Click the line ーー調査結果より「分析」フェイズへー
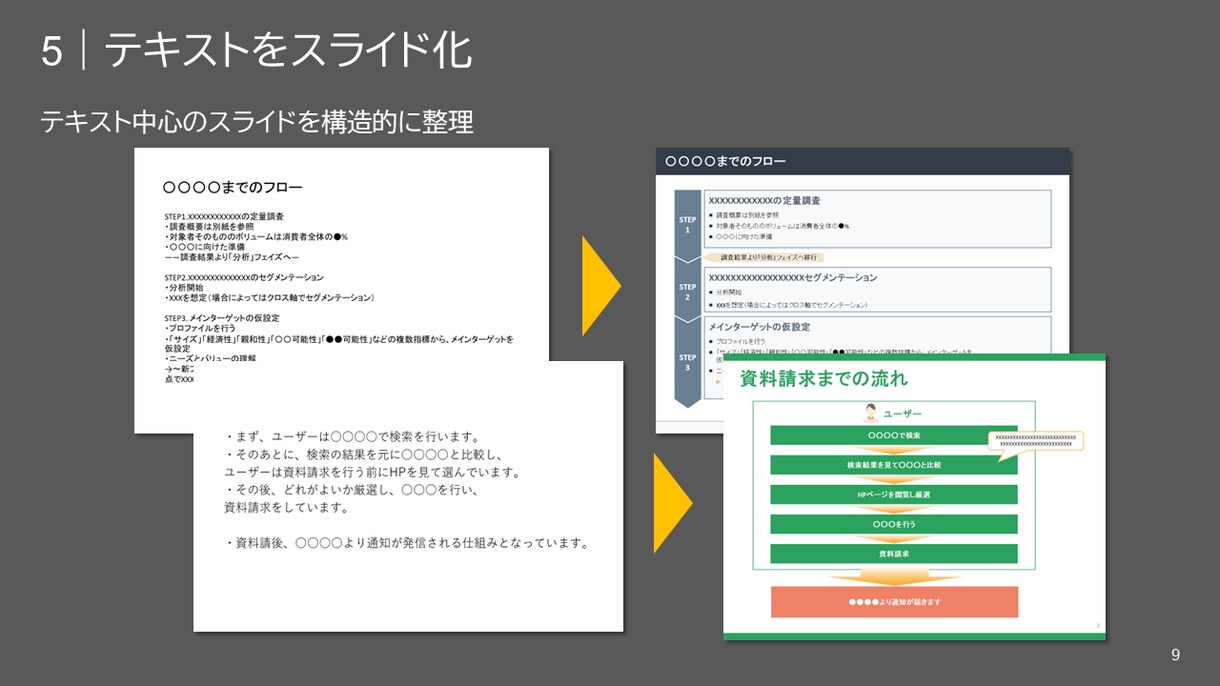 pyautogui.click(x=233, y=256)
